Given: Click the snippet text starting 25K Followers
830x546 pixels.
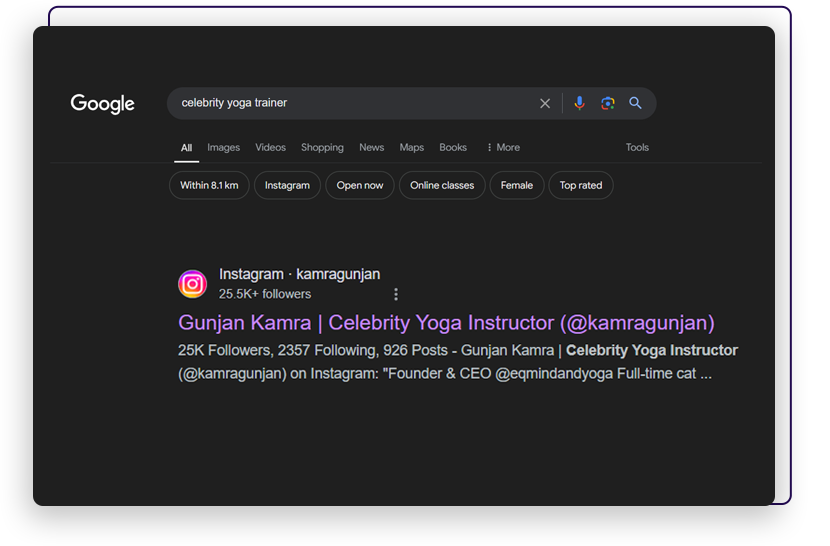Looking at the screenshot, I should tap(457, 362).
